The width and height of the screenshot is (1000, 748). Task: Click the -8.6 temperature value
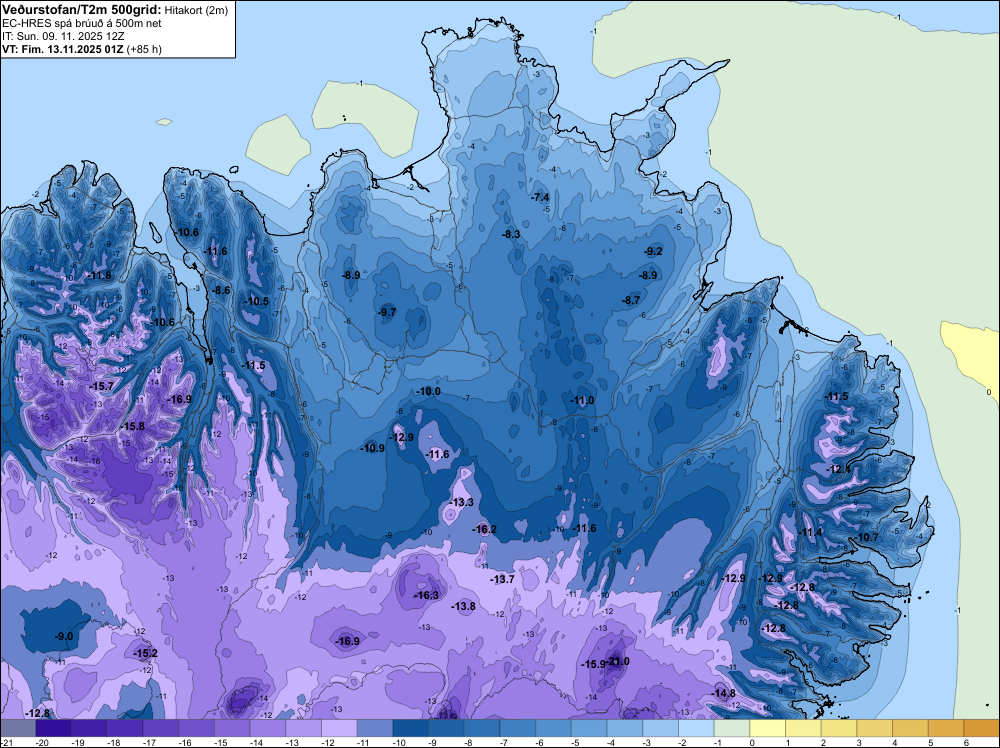click(221, 290)
